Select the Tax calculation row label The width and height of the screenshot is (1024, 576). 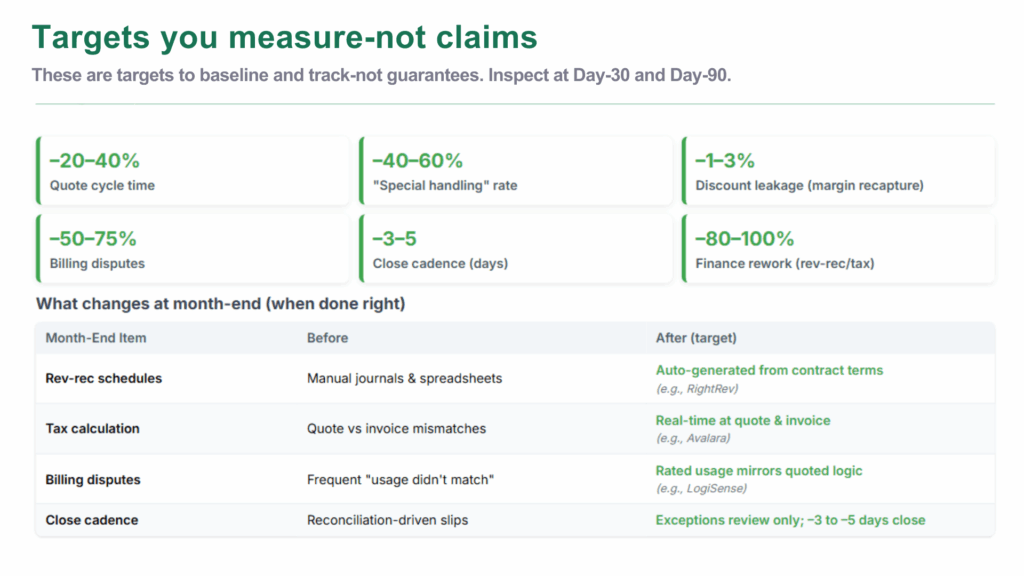tap(92, 428)
